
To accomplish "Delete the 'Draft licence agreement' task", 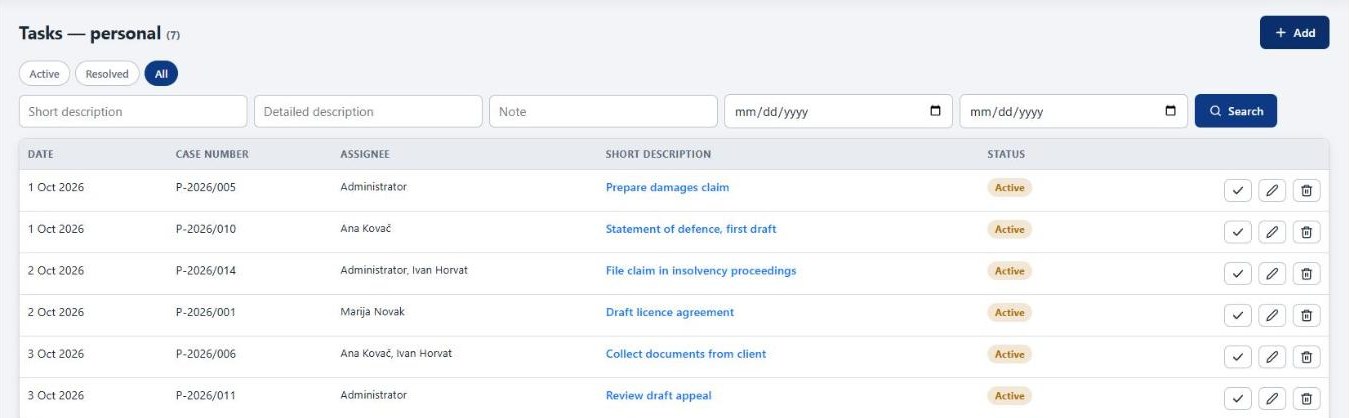I will tap(1306, 315).
